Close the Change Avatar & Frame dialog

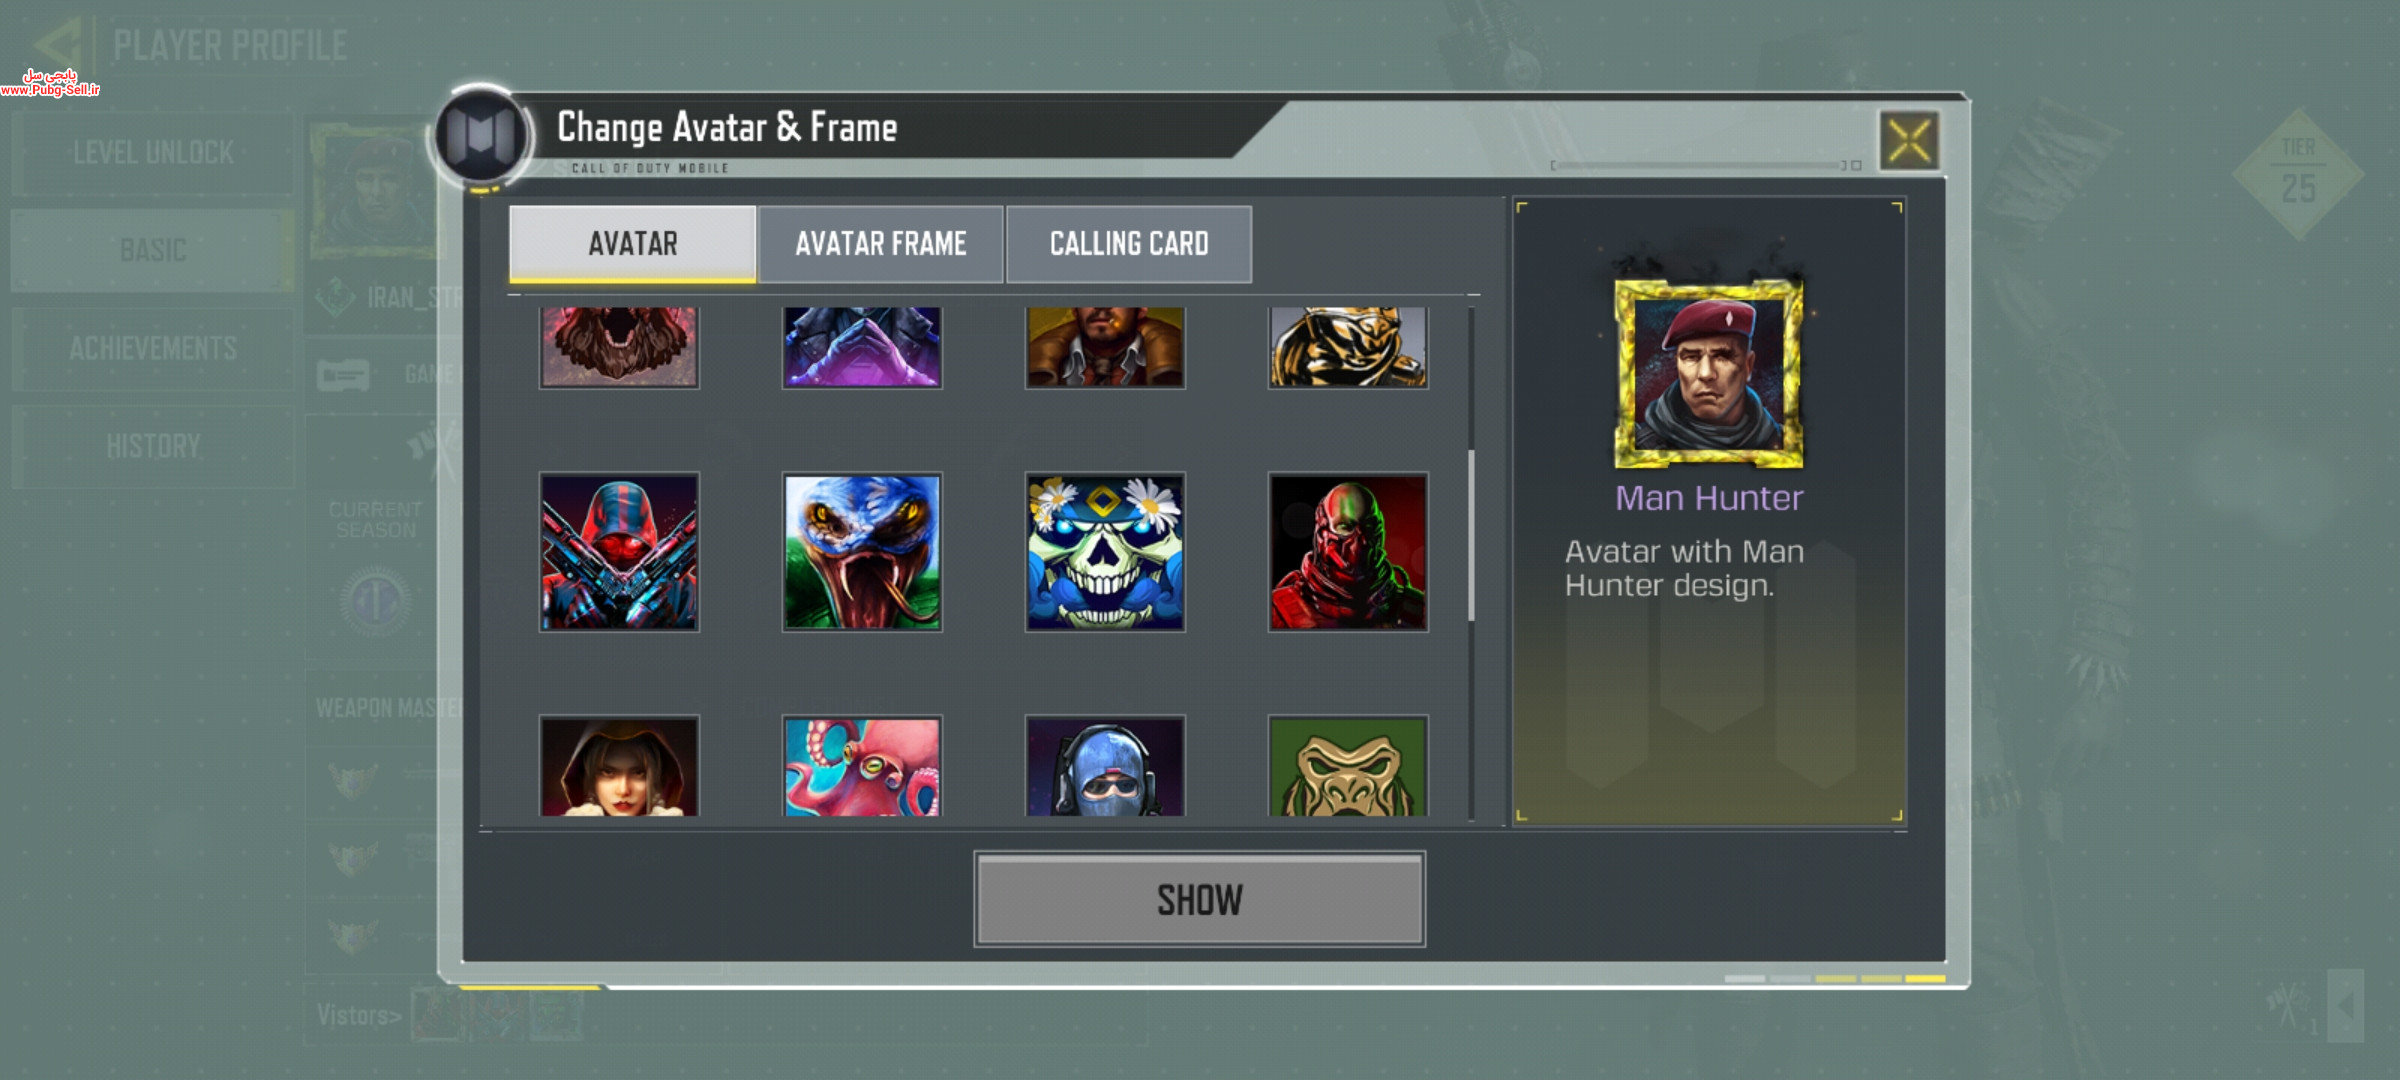pyautogui.click(x=1909, y=140)
